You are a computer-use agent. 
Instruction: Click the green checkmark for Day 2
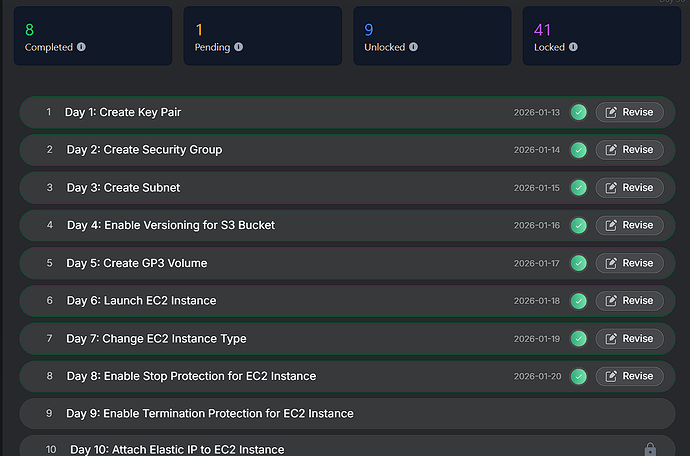[x=579, y=150]
